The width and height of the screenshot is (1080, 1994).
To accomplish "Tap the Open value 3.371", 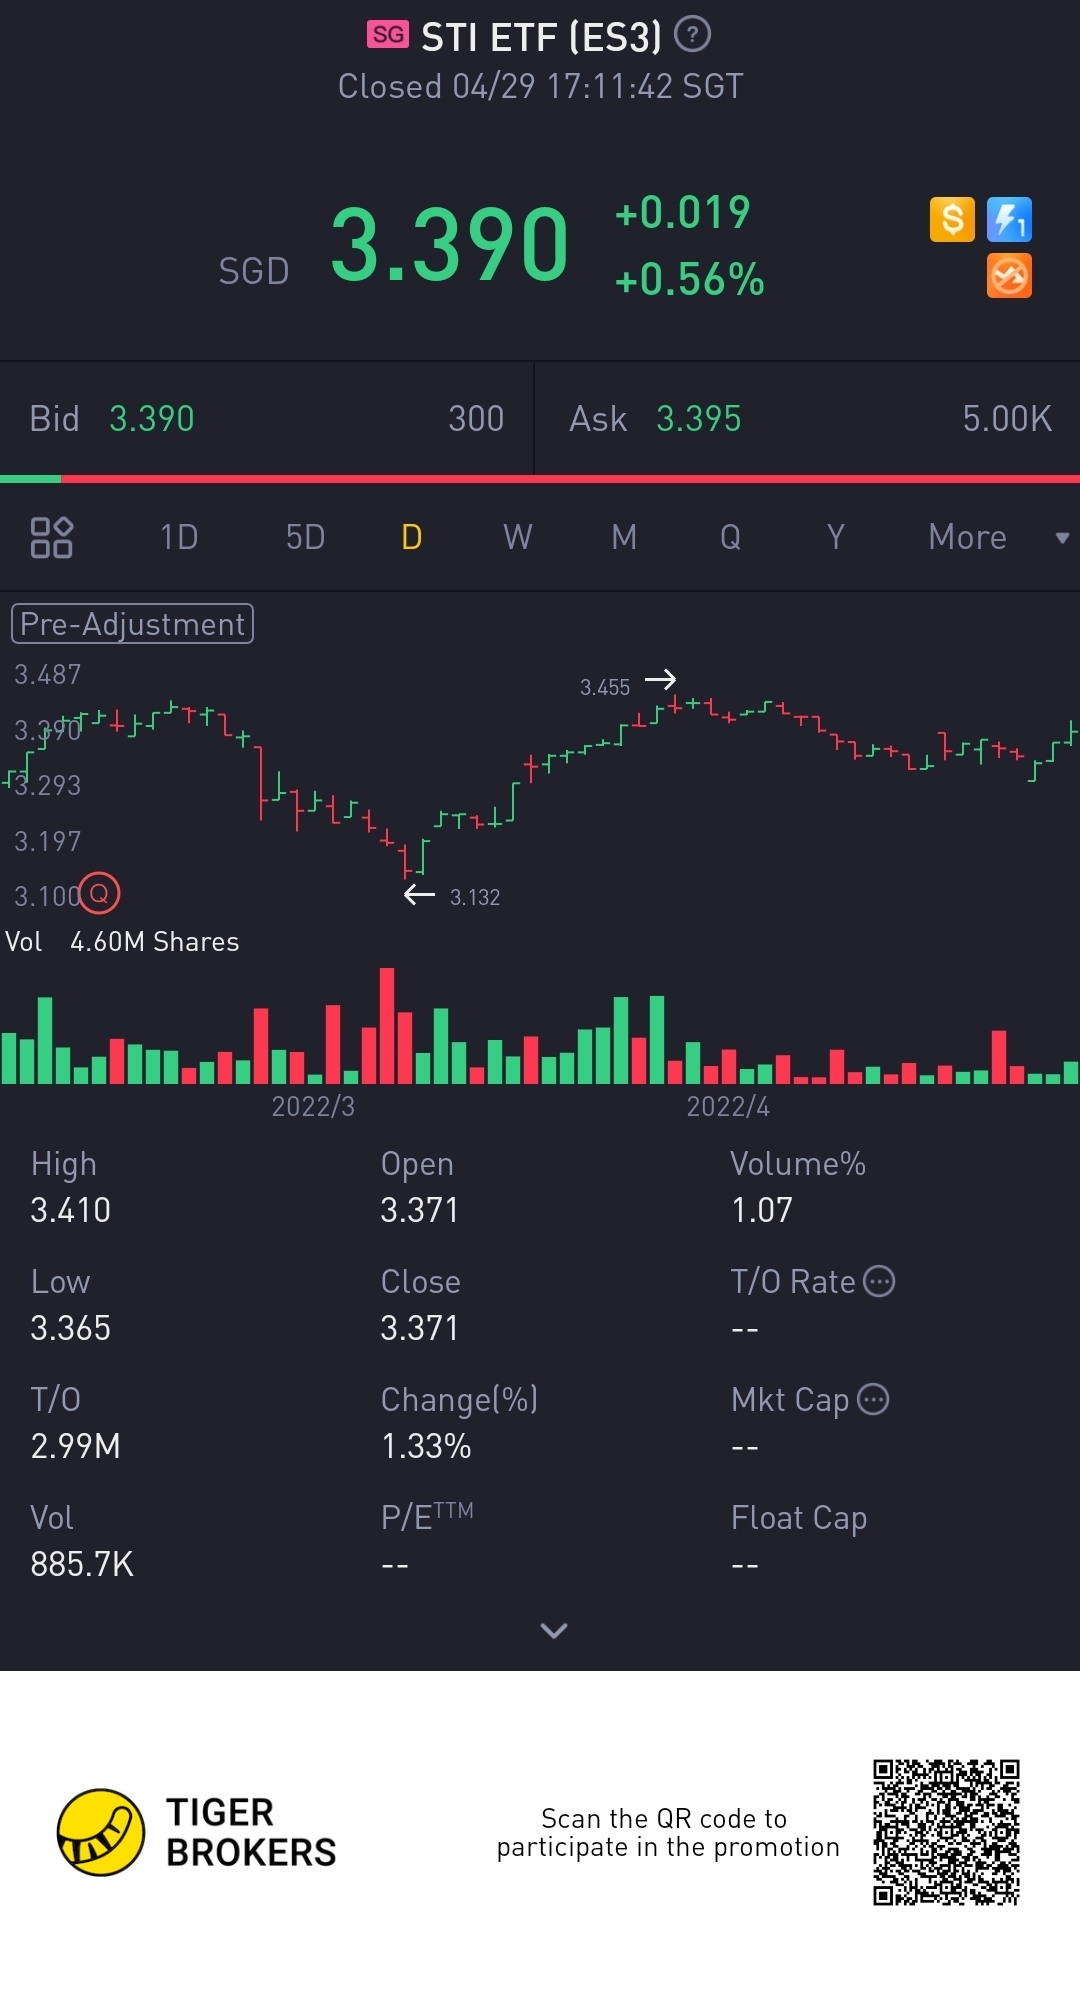I will pyautogui.click(x=419, y=1210).
